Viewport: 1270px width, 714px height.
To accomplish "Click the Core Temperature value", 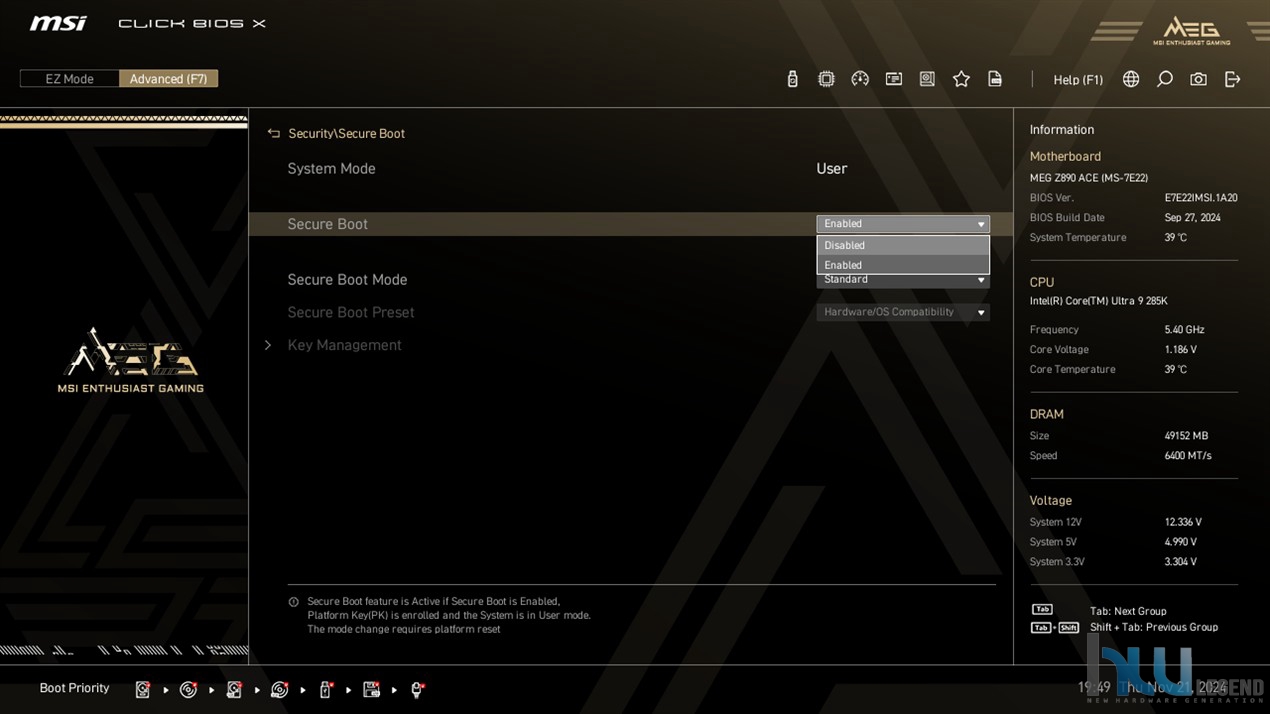I will coord(1175,370).
